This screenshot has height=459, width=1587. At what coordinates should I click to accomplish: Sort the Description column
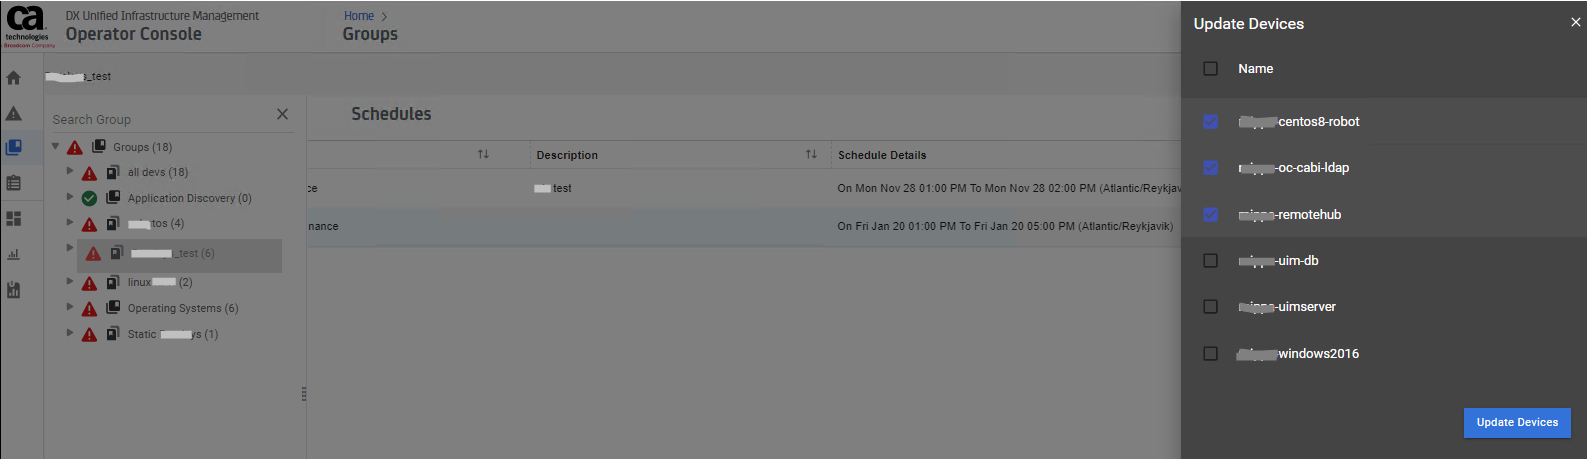(x=811, y=154)
